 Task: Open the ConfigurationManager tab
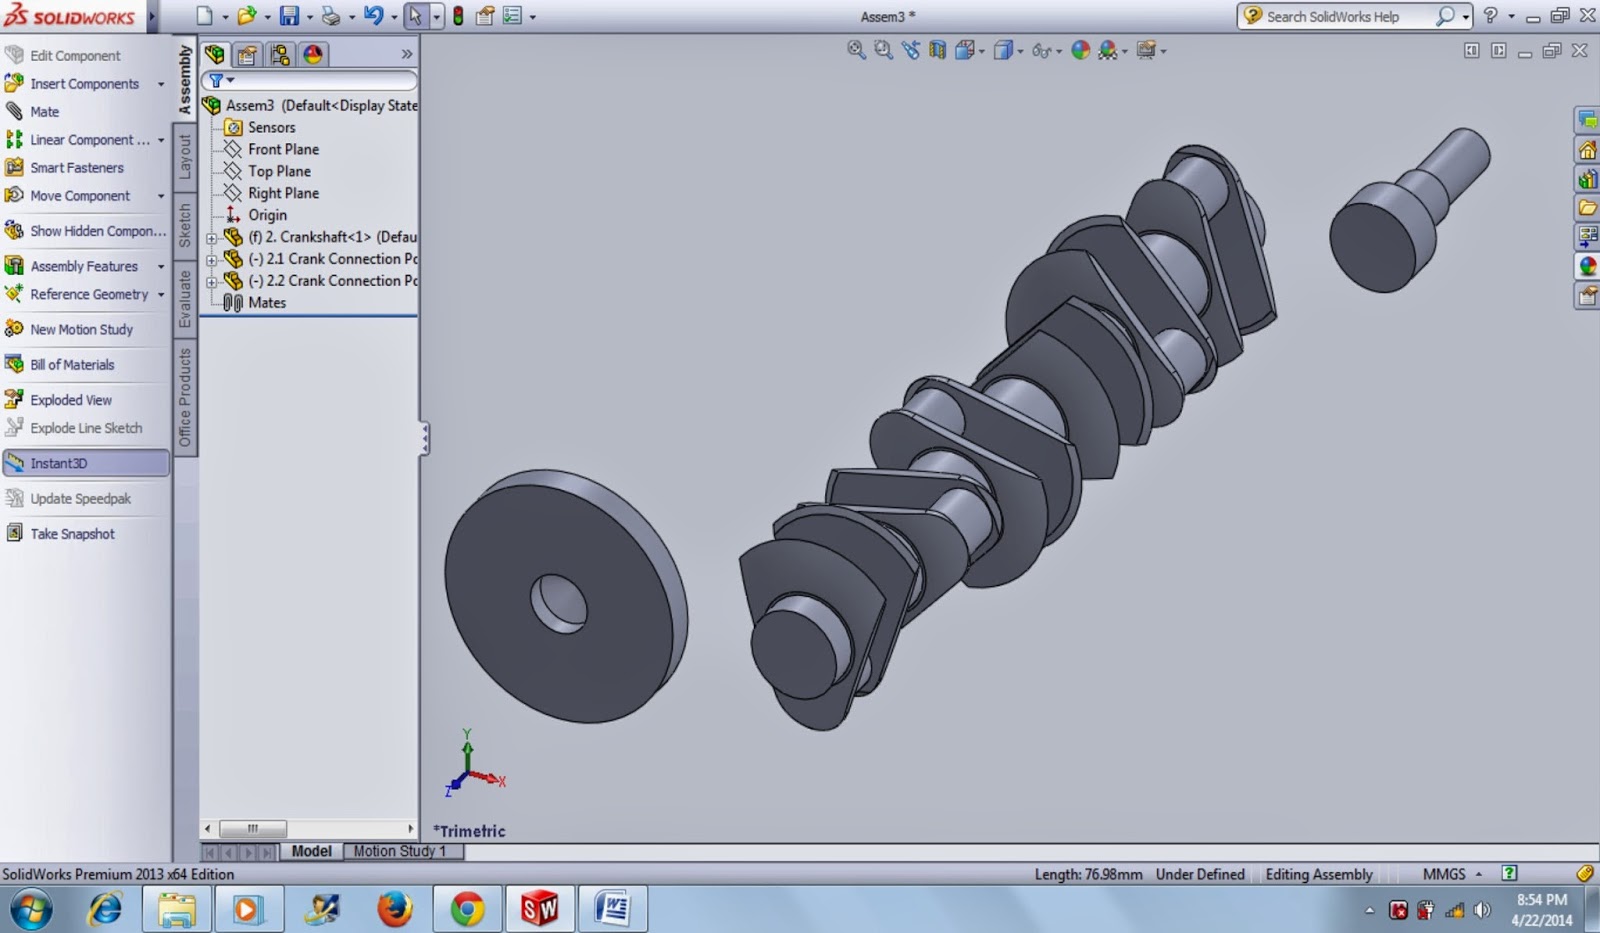280,54
